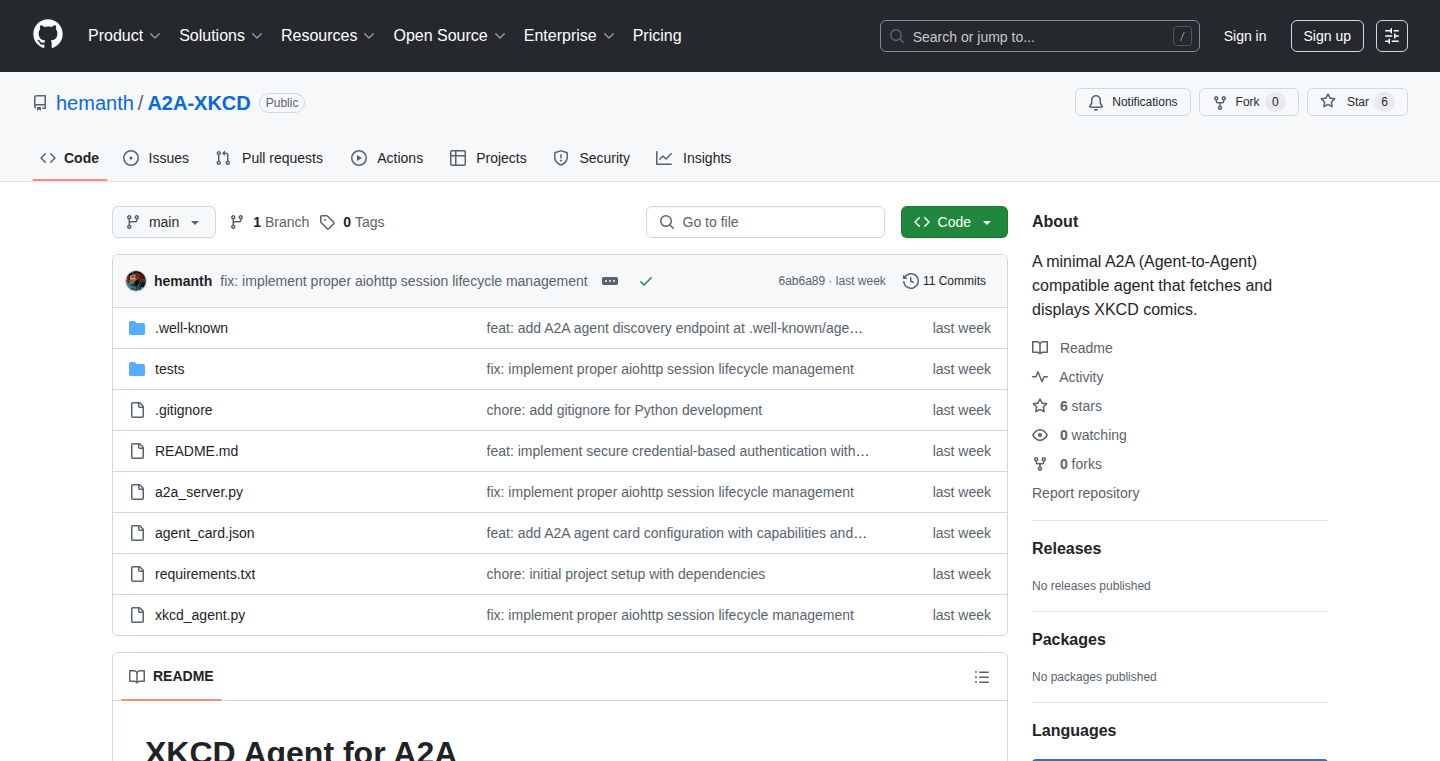Viewport: 1440px width, 761px height.
Task: View the 6 stars link
Action: point(1067,406)
